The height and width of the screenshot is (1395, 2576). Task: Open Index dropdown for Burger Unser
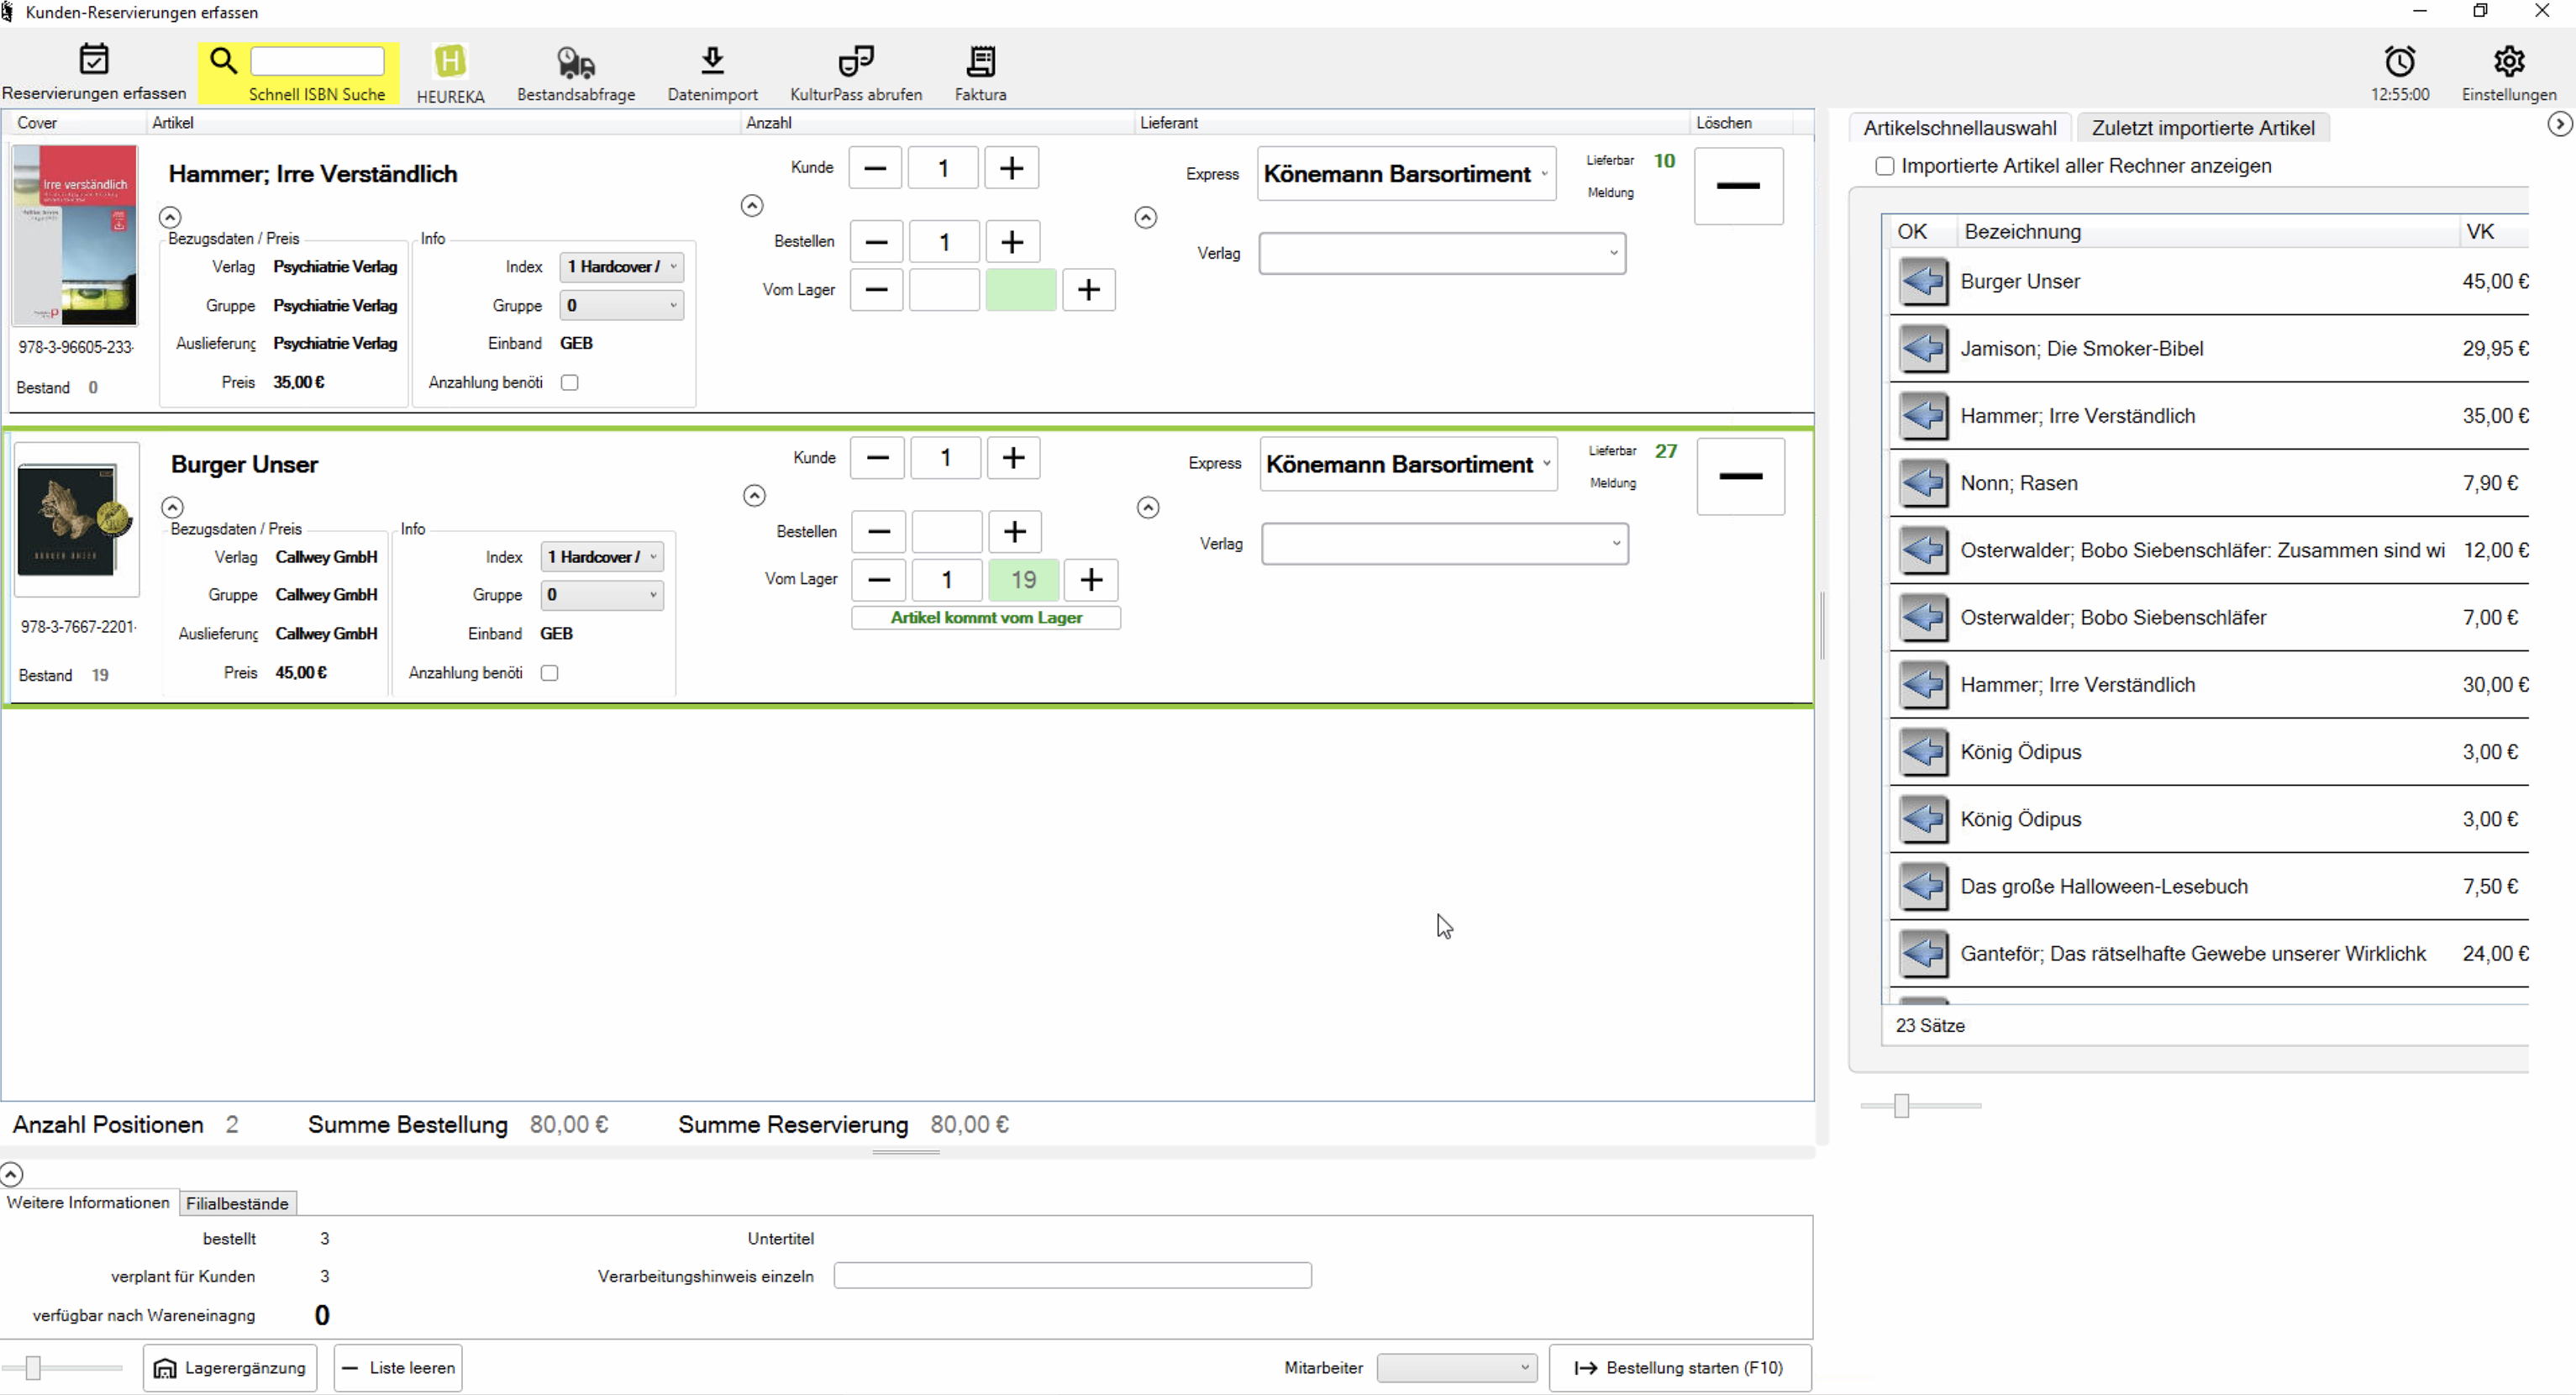pos(601,557)
